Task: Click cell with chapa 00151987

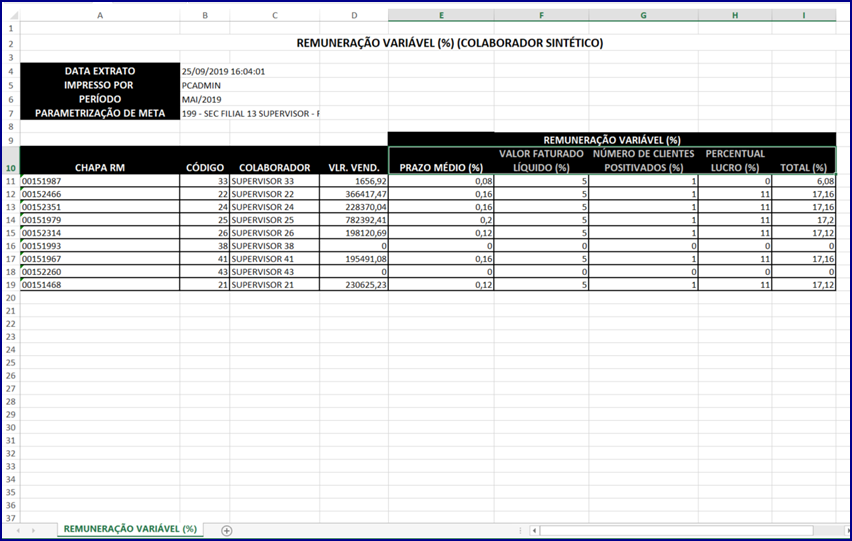Action: [100, 181]
